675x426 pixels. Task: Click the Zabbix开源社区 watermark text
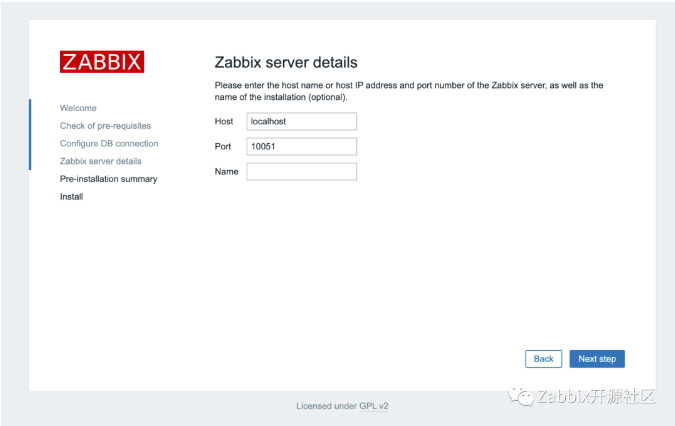(x=595, y=396)
